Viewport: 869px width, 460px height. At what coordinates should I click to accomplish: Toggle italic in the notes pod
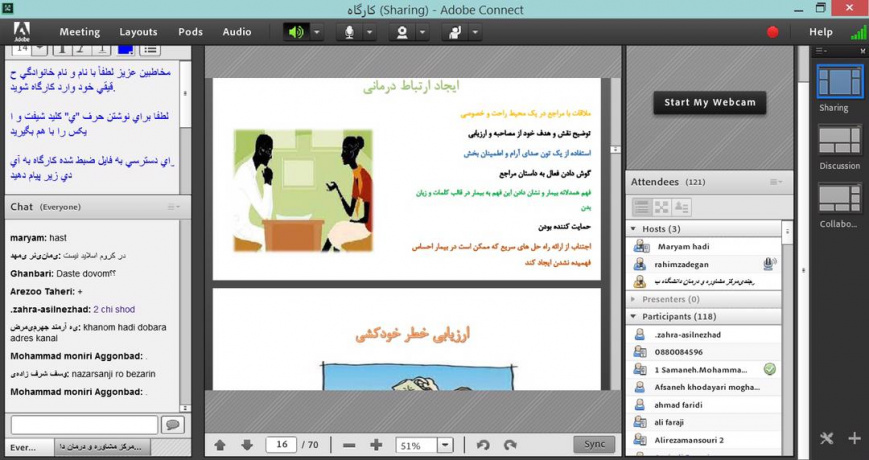81,49
